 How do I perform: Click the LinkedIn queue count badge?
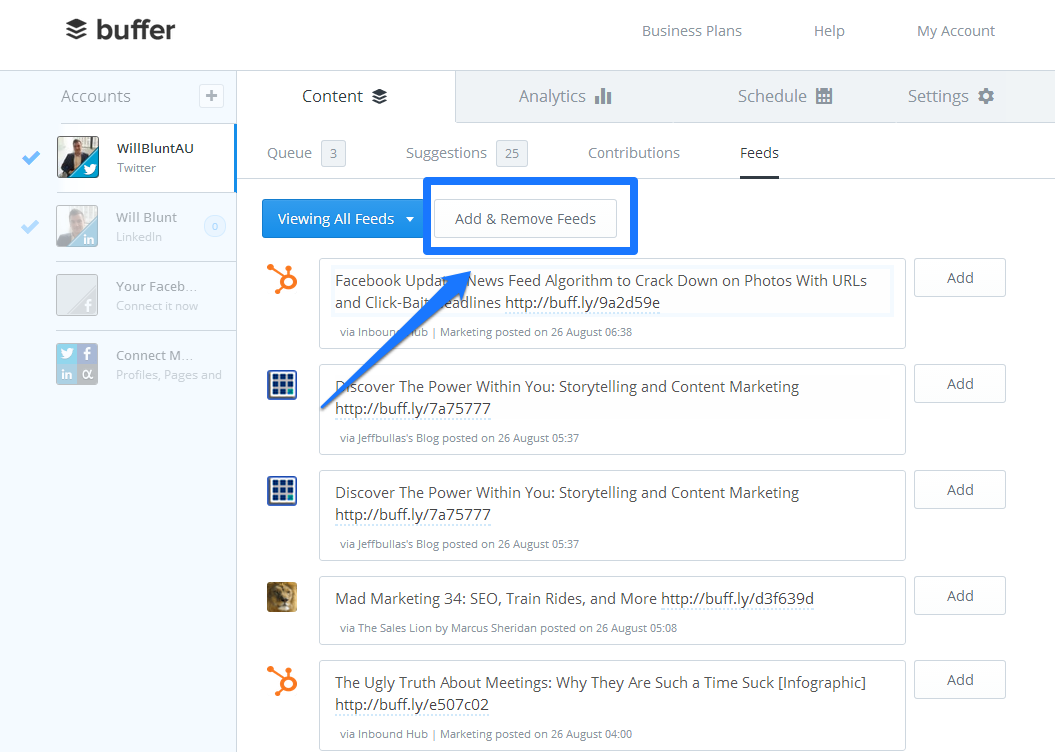click(215, 227)
